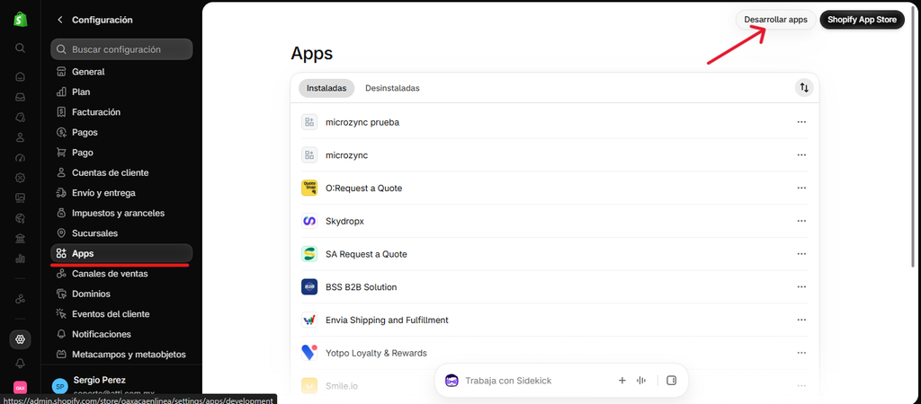The height and width of the screenshot is (404, 921).
Task: Go to Home via the house icon
Action: [21, 76]
